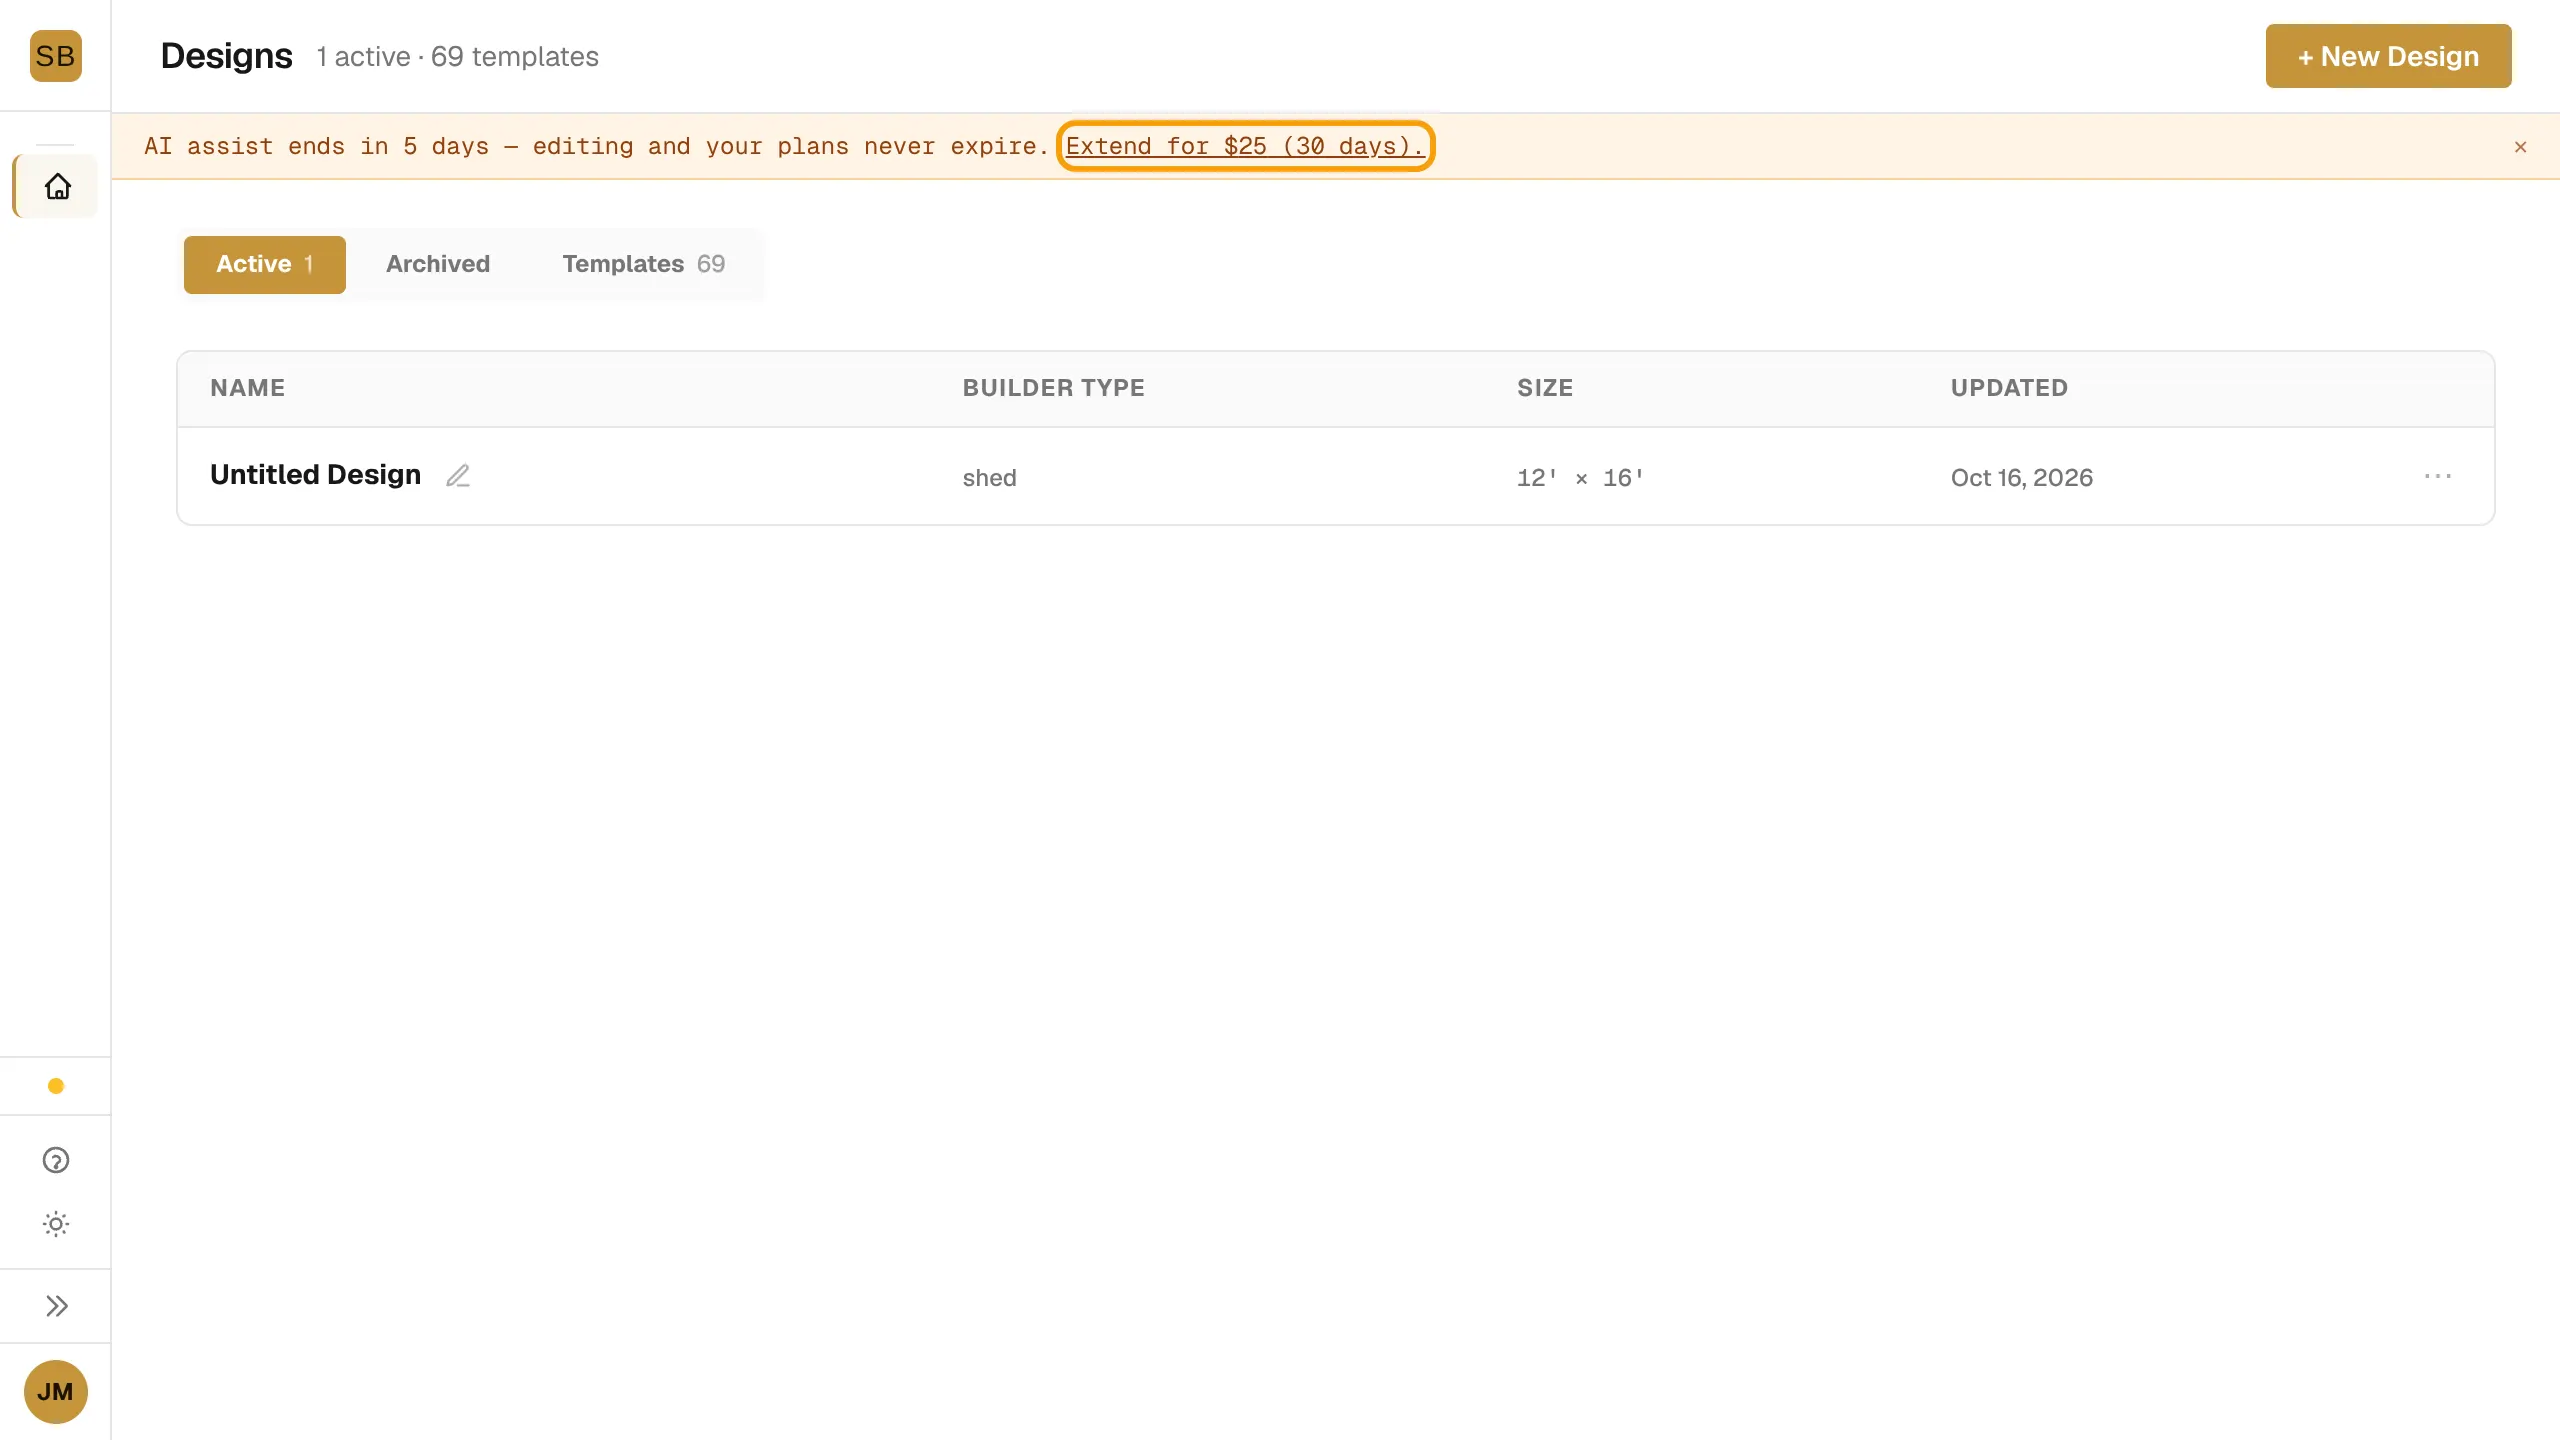Dismiss the AI assist banner
This screenshot has width=2560, height=1440.
pos(2520,147)
